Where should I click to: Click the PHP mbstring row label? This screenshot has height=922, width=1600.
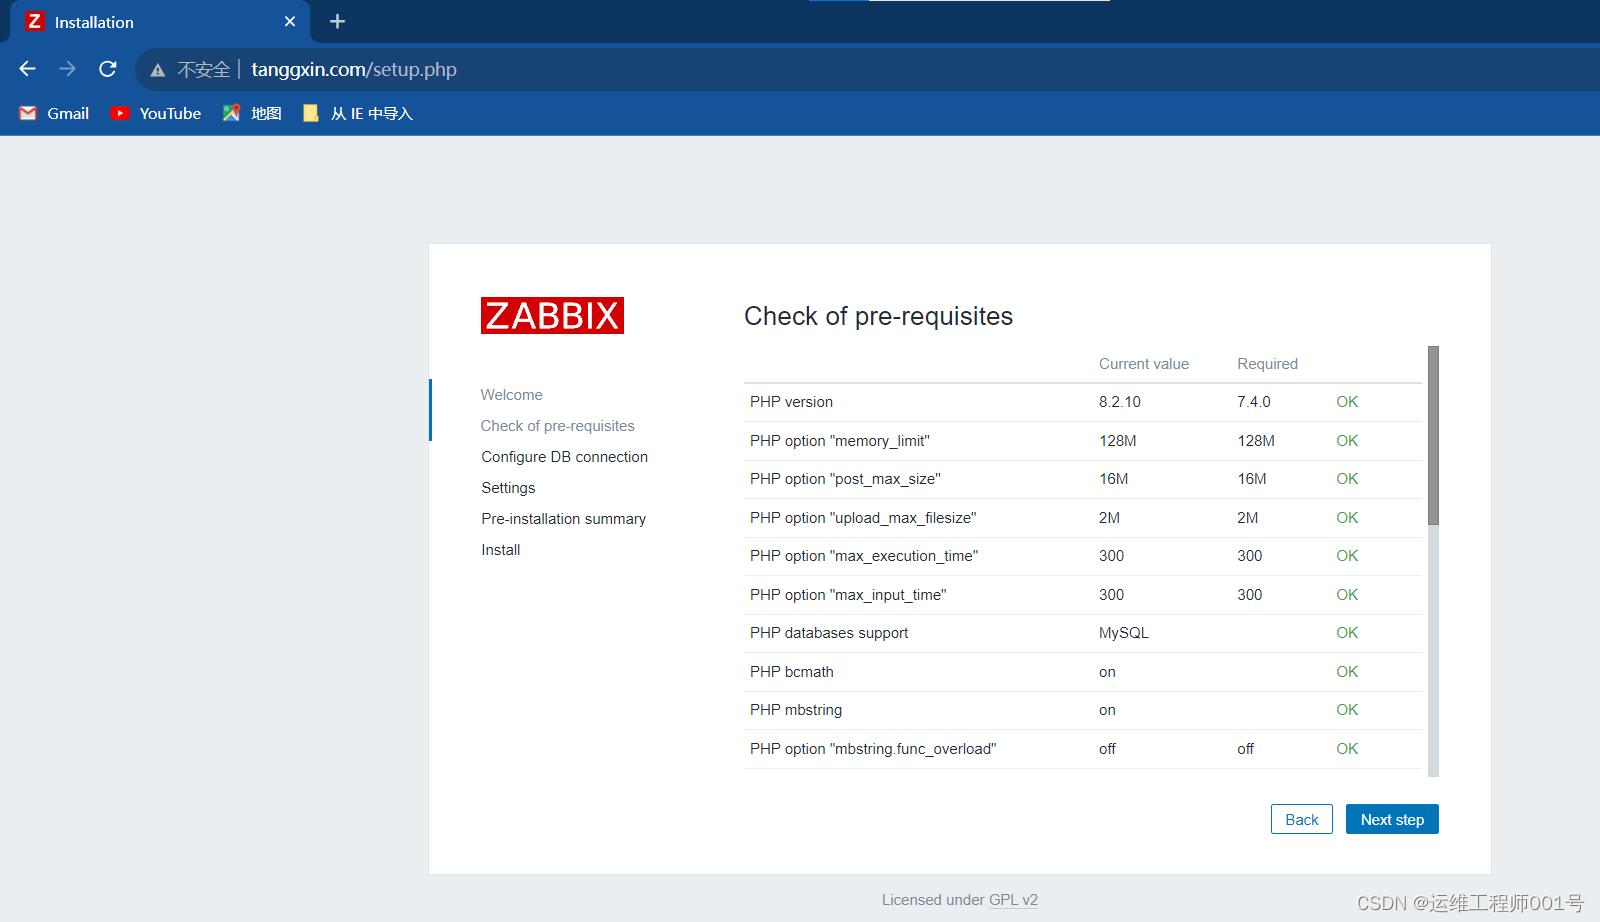(796, 710)
